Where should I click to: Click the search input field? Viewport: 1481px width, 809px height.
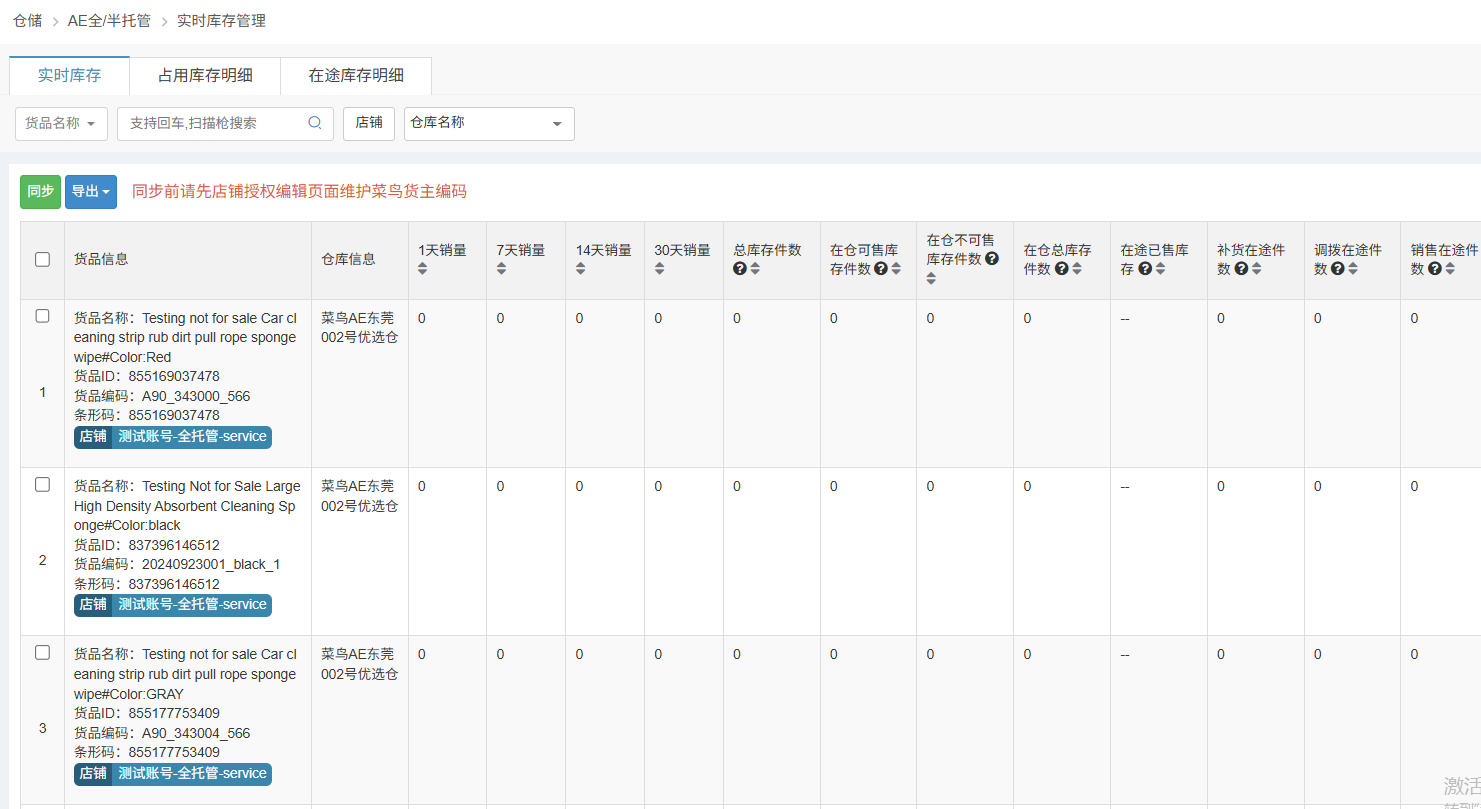point(212,123)
